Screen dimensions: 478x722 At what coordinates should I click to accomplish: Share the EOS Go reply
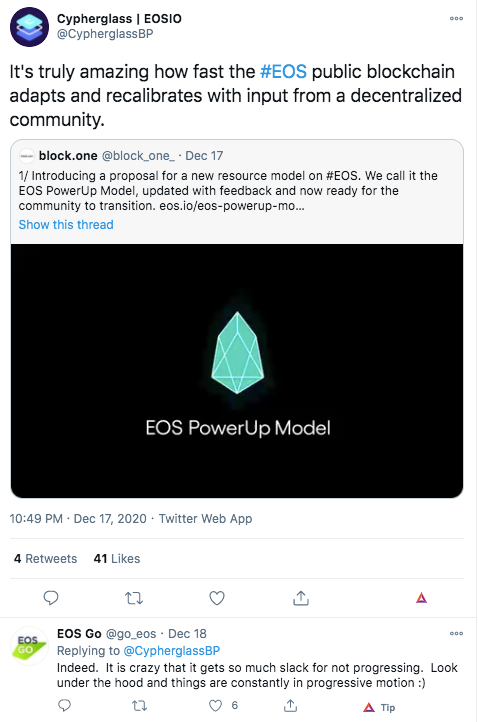click(x=290, y=705)
